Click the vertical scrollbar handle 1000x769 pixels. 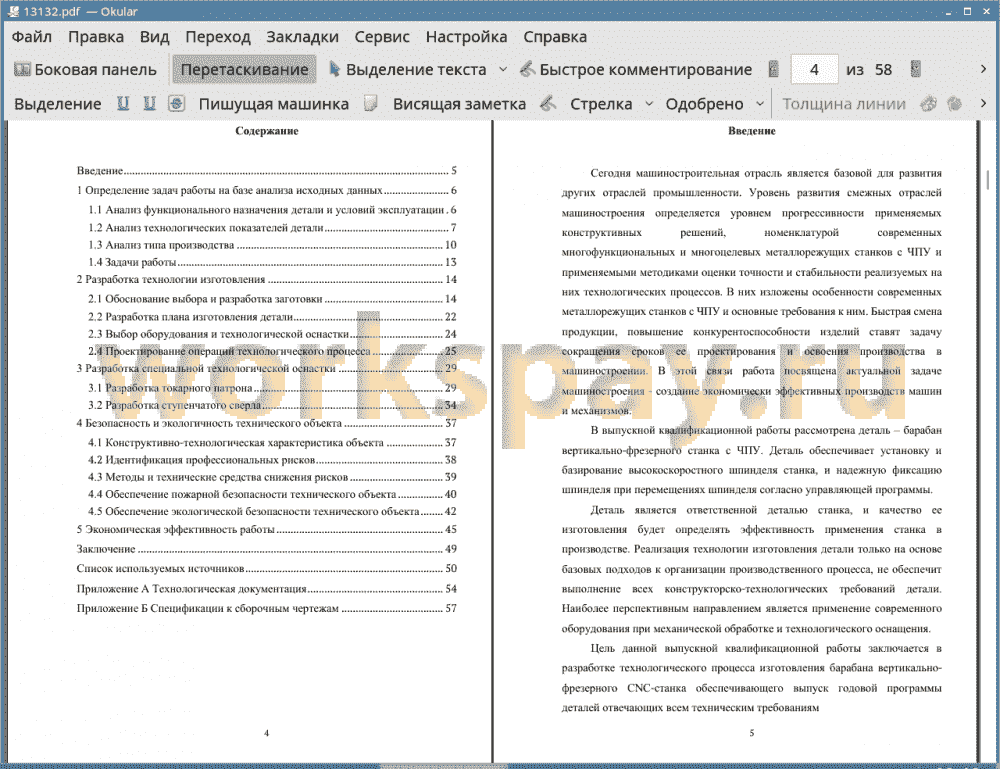click(x=987, y=179)
